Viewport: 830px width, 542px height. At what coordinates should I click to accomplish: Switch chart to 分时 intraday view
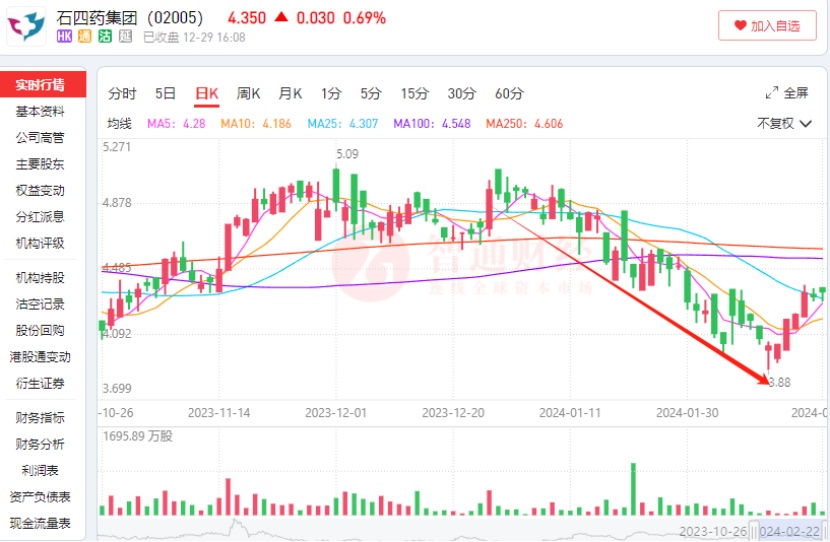(121, 93)
